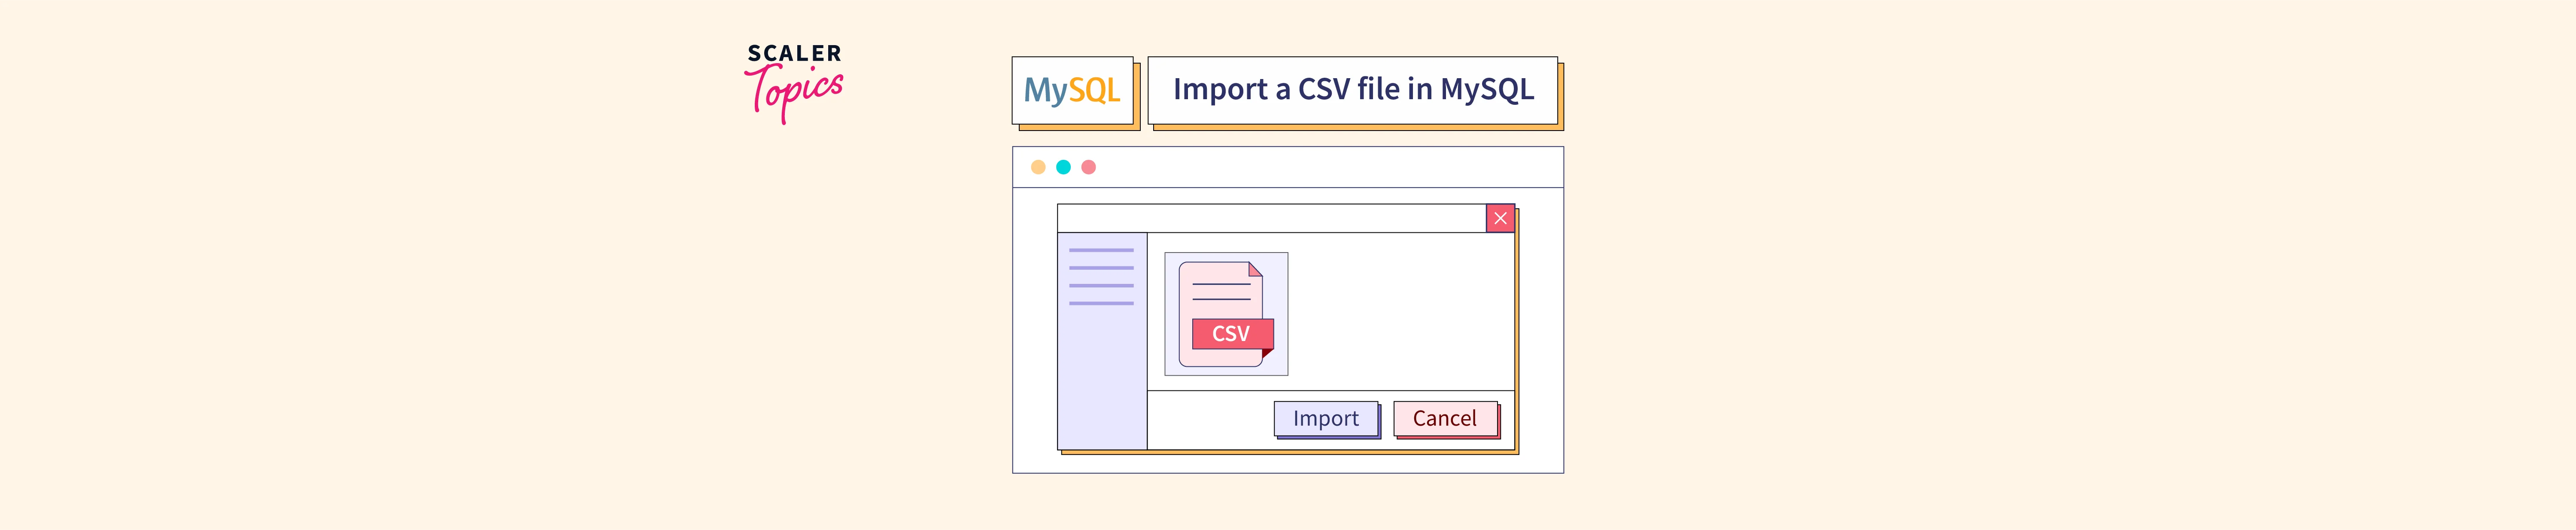Click the script-style "Topics" word in logo
The image size is (2576, 530).
click(x=797, y=92)
